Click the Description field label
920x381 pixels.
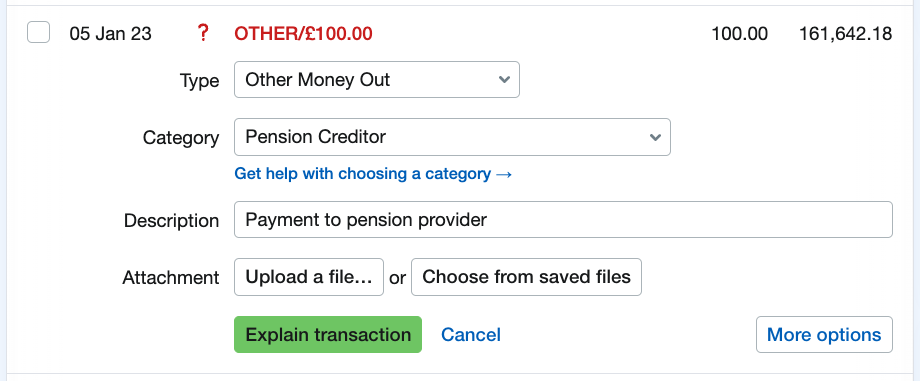(x=171, y=221)
